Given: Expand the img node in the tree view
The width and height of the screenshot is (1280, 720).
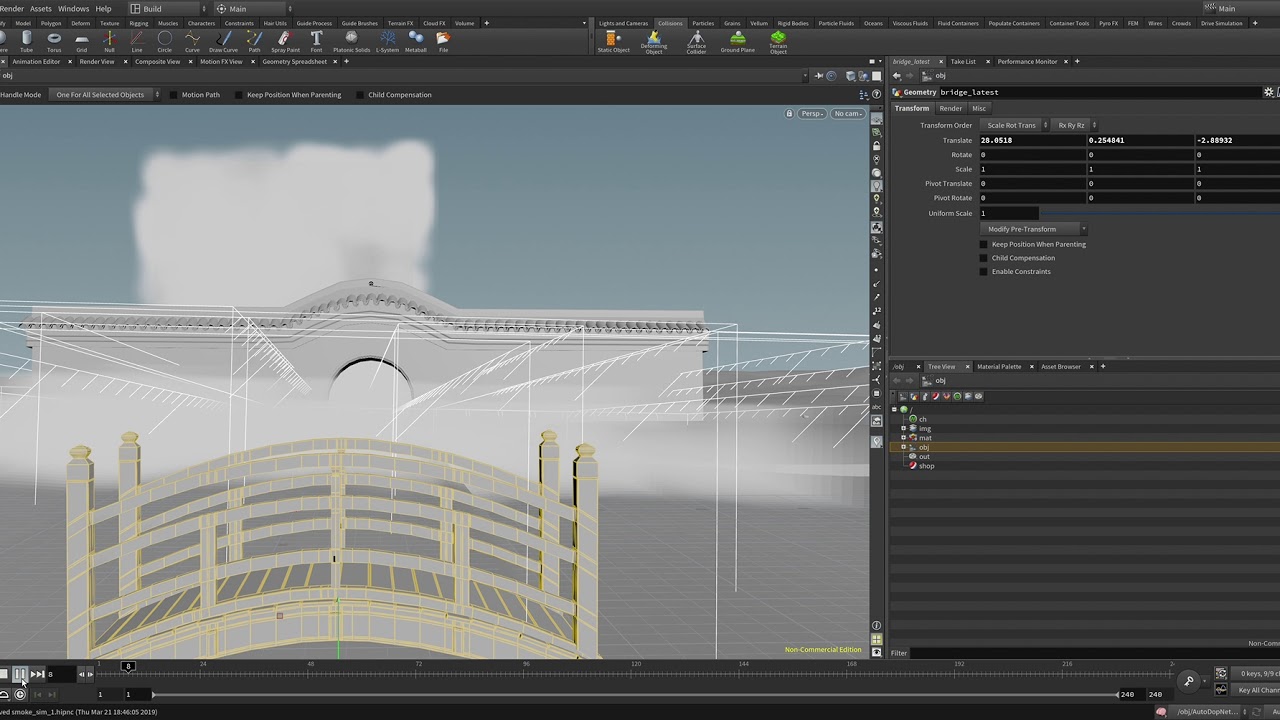Looking at the screenshot, I should [x=903, y=428].
